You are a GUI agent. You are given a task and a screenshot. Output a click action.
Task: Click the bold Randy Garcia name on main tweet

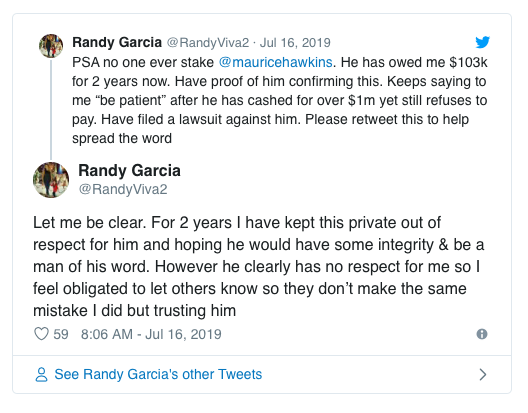click(x=129, y=170)
